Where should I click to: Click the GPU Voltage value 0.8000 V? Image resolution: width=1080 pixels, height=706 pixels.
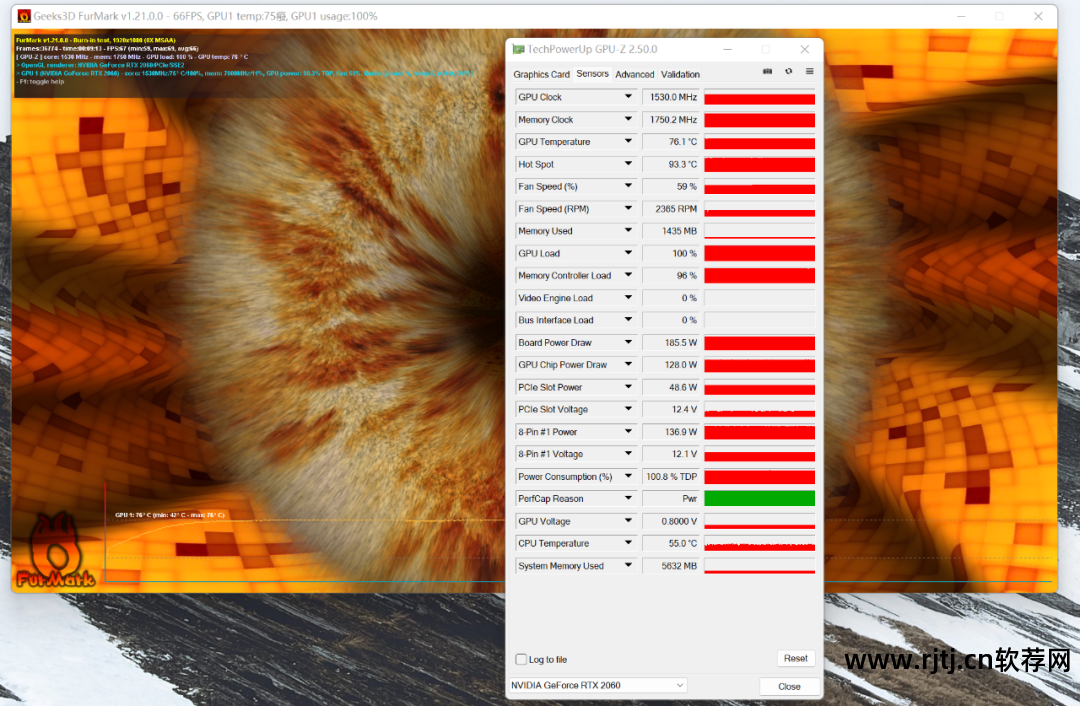[679, 521]
